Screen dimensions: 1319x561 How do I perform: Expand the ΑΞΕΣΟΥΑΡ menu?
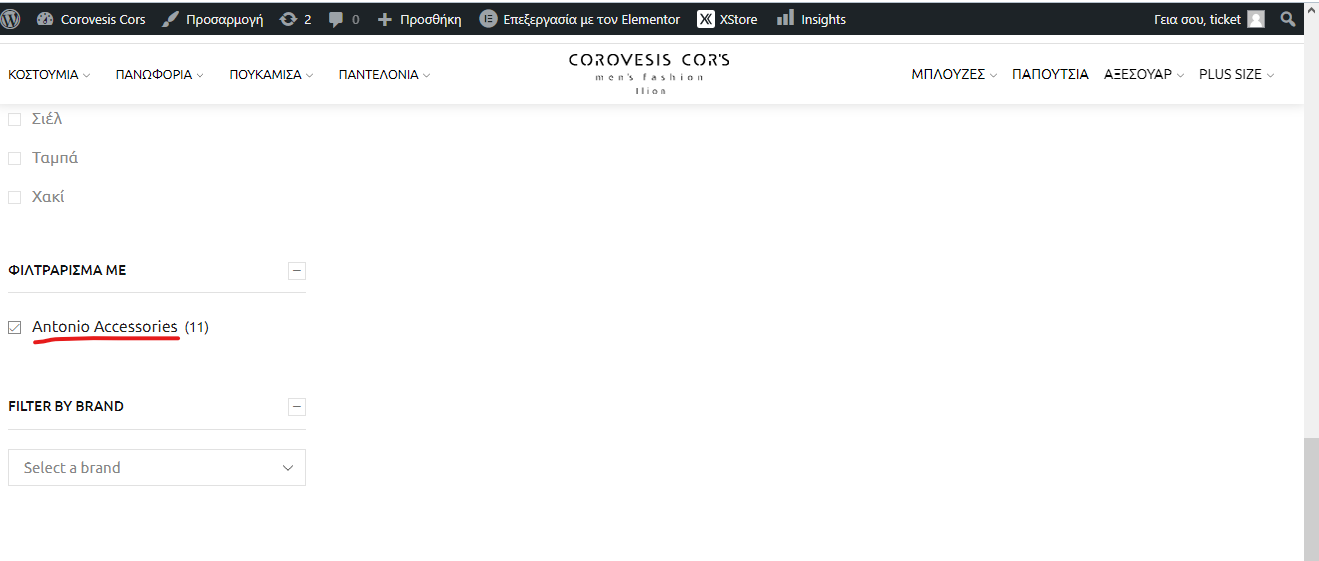click(x=1144, y=74)
